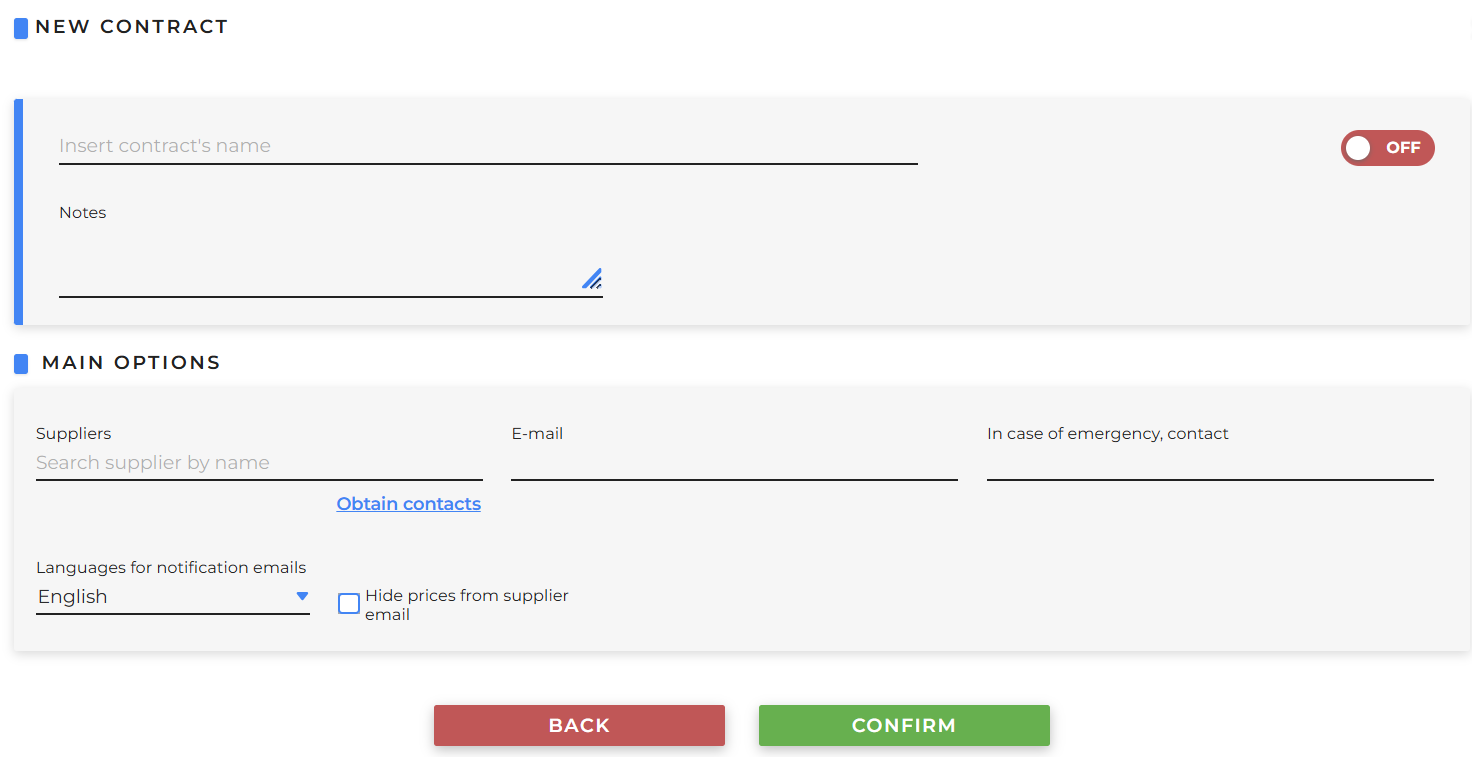Image resolution: width=1472 pixels, height=757 pixels.
Task: Click blue marker beside Main Options heading
Action: (21, 363)
